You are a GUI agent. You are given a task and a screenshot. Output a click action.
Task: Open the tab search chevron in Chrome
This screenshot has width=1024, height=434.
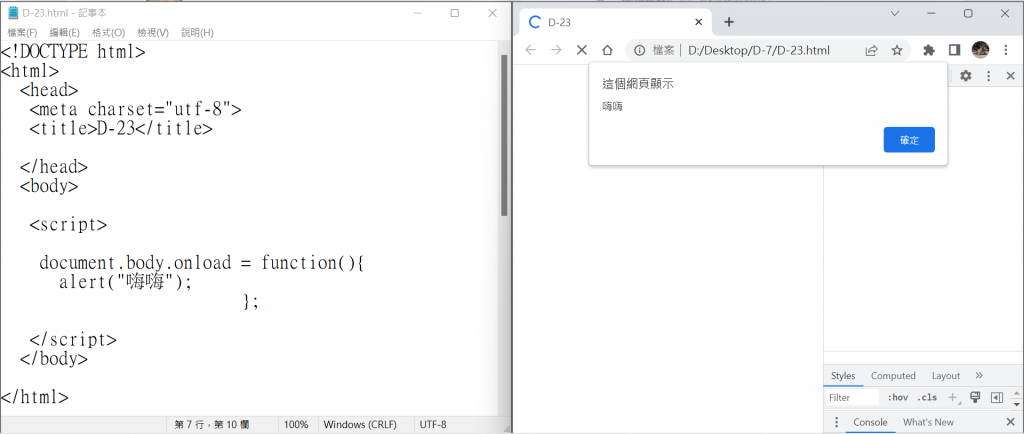tap(895, 13)
